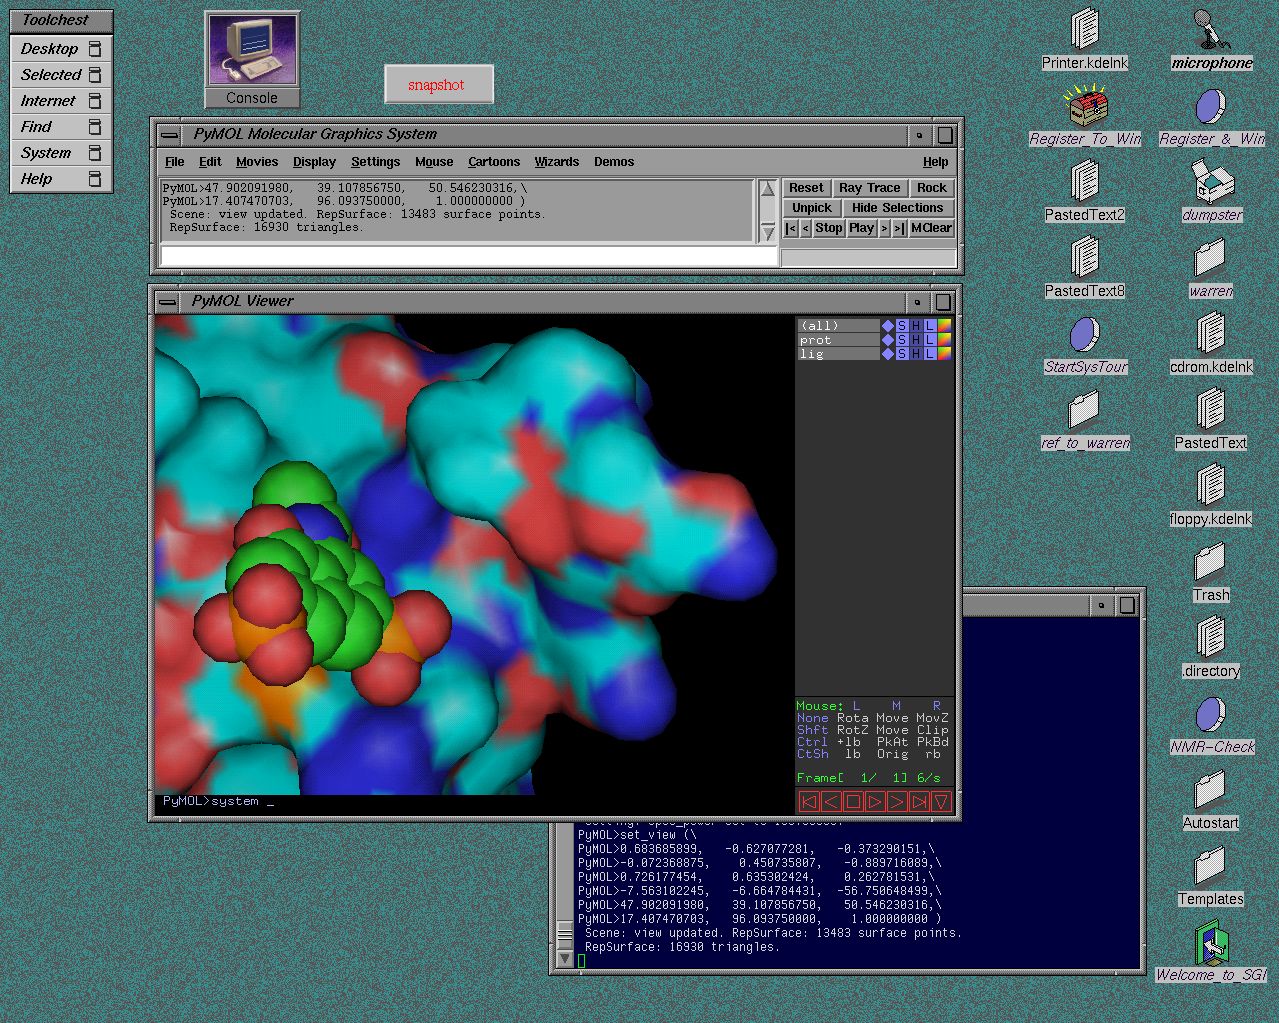The height and width of the screenshot is (1023, 1279).
Task: Open the Settings menu
Action: 375,162
